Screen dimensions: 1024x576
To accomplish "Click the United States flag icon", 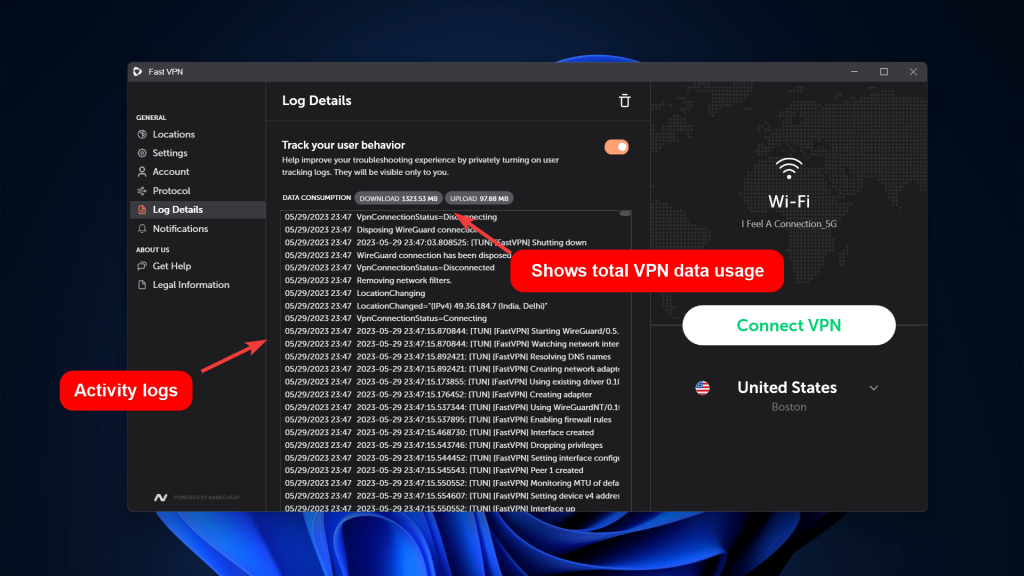I will 702,388.
